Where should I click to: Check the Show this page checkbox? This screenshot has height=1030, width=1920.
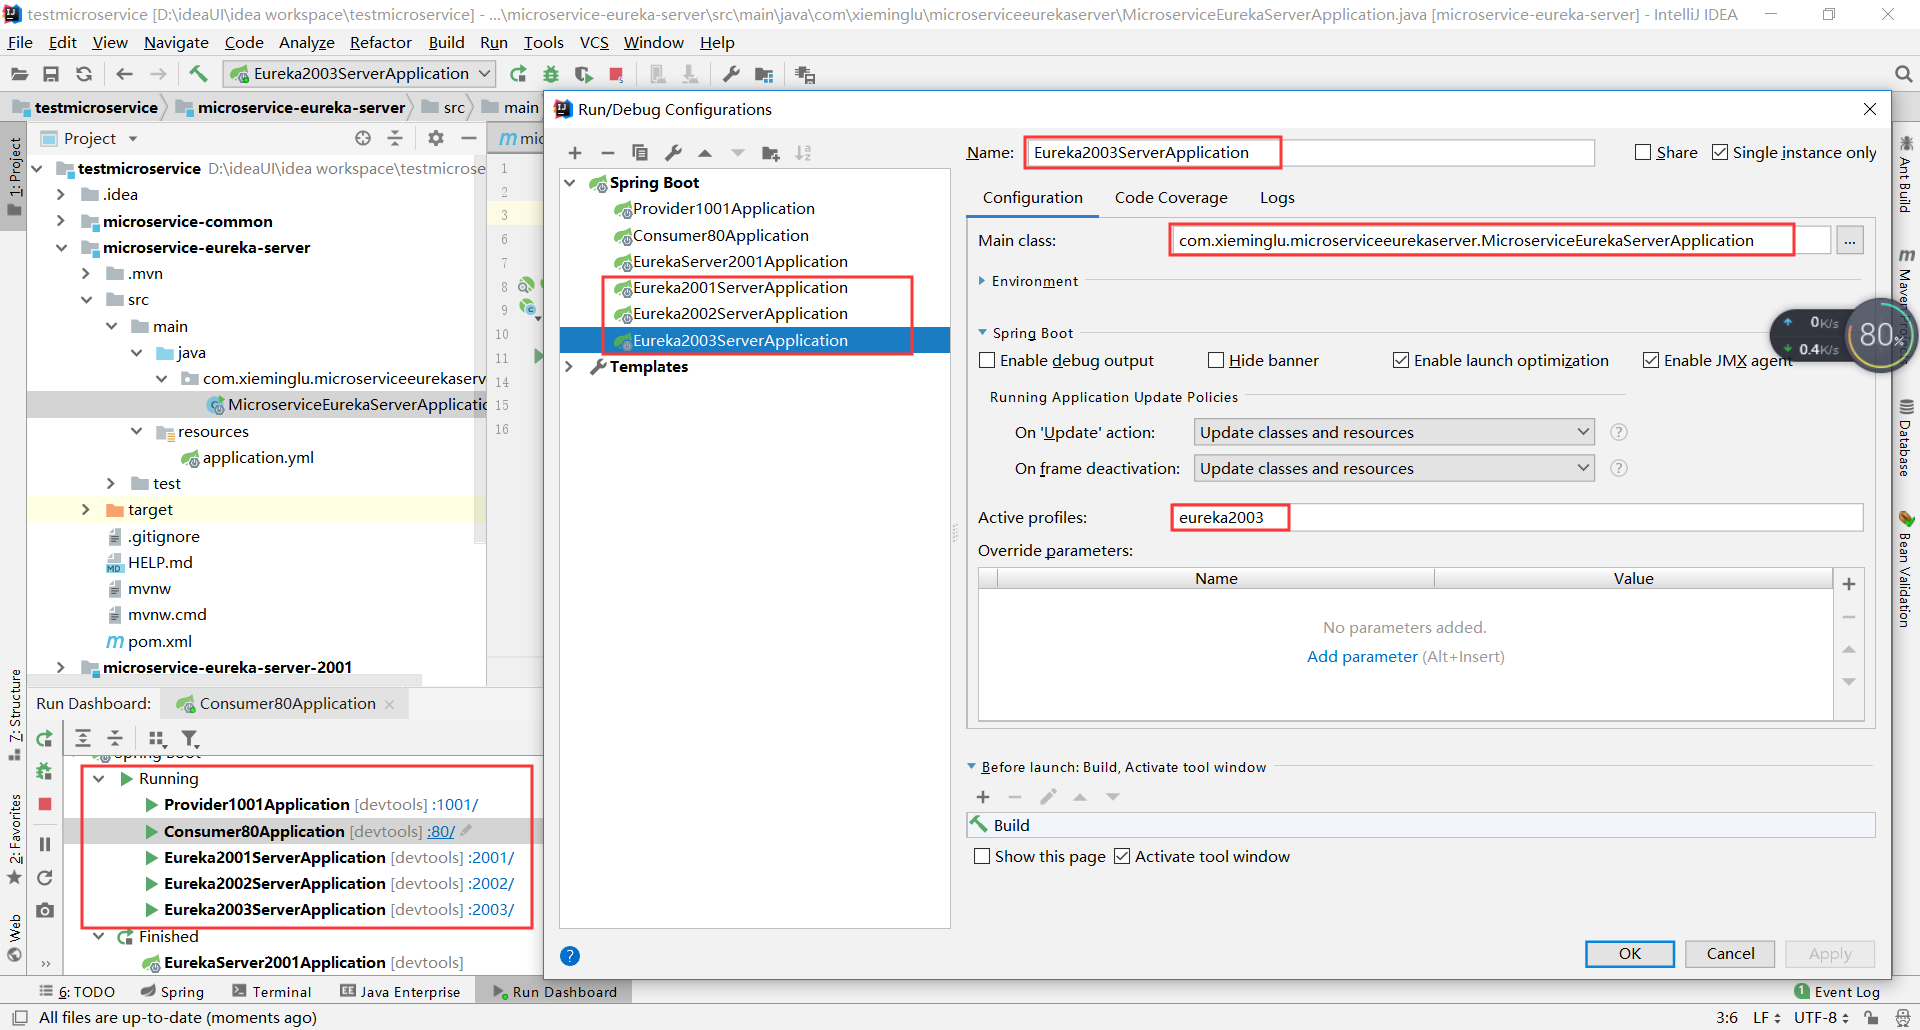pos(982,856)
